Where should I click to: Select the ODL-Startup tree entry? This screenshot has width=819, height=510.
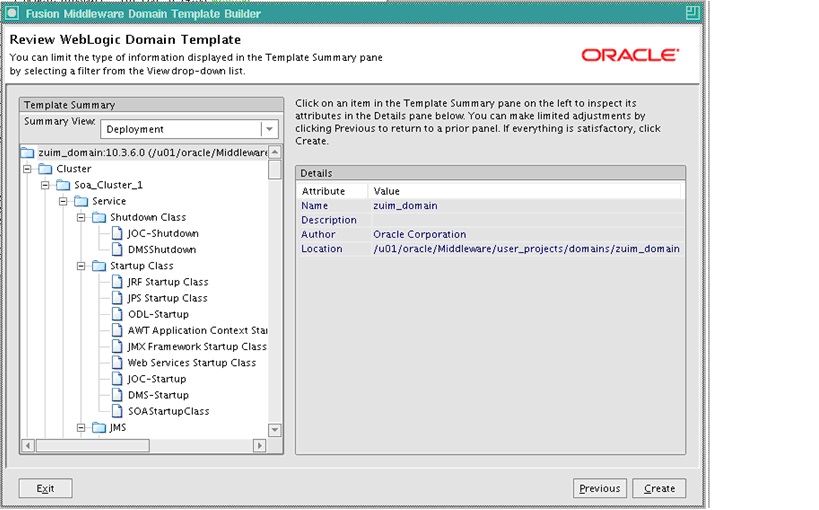[x=158, y=315]
